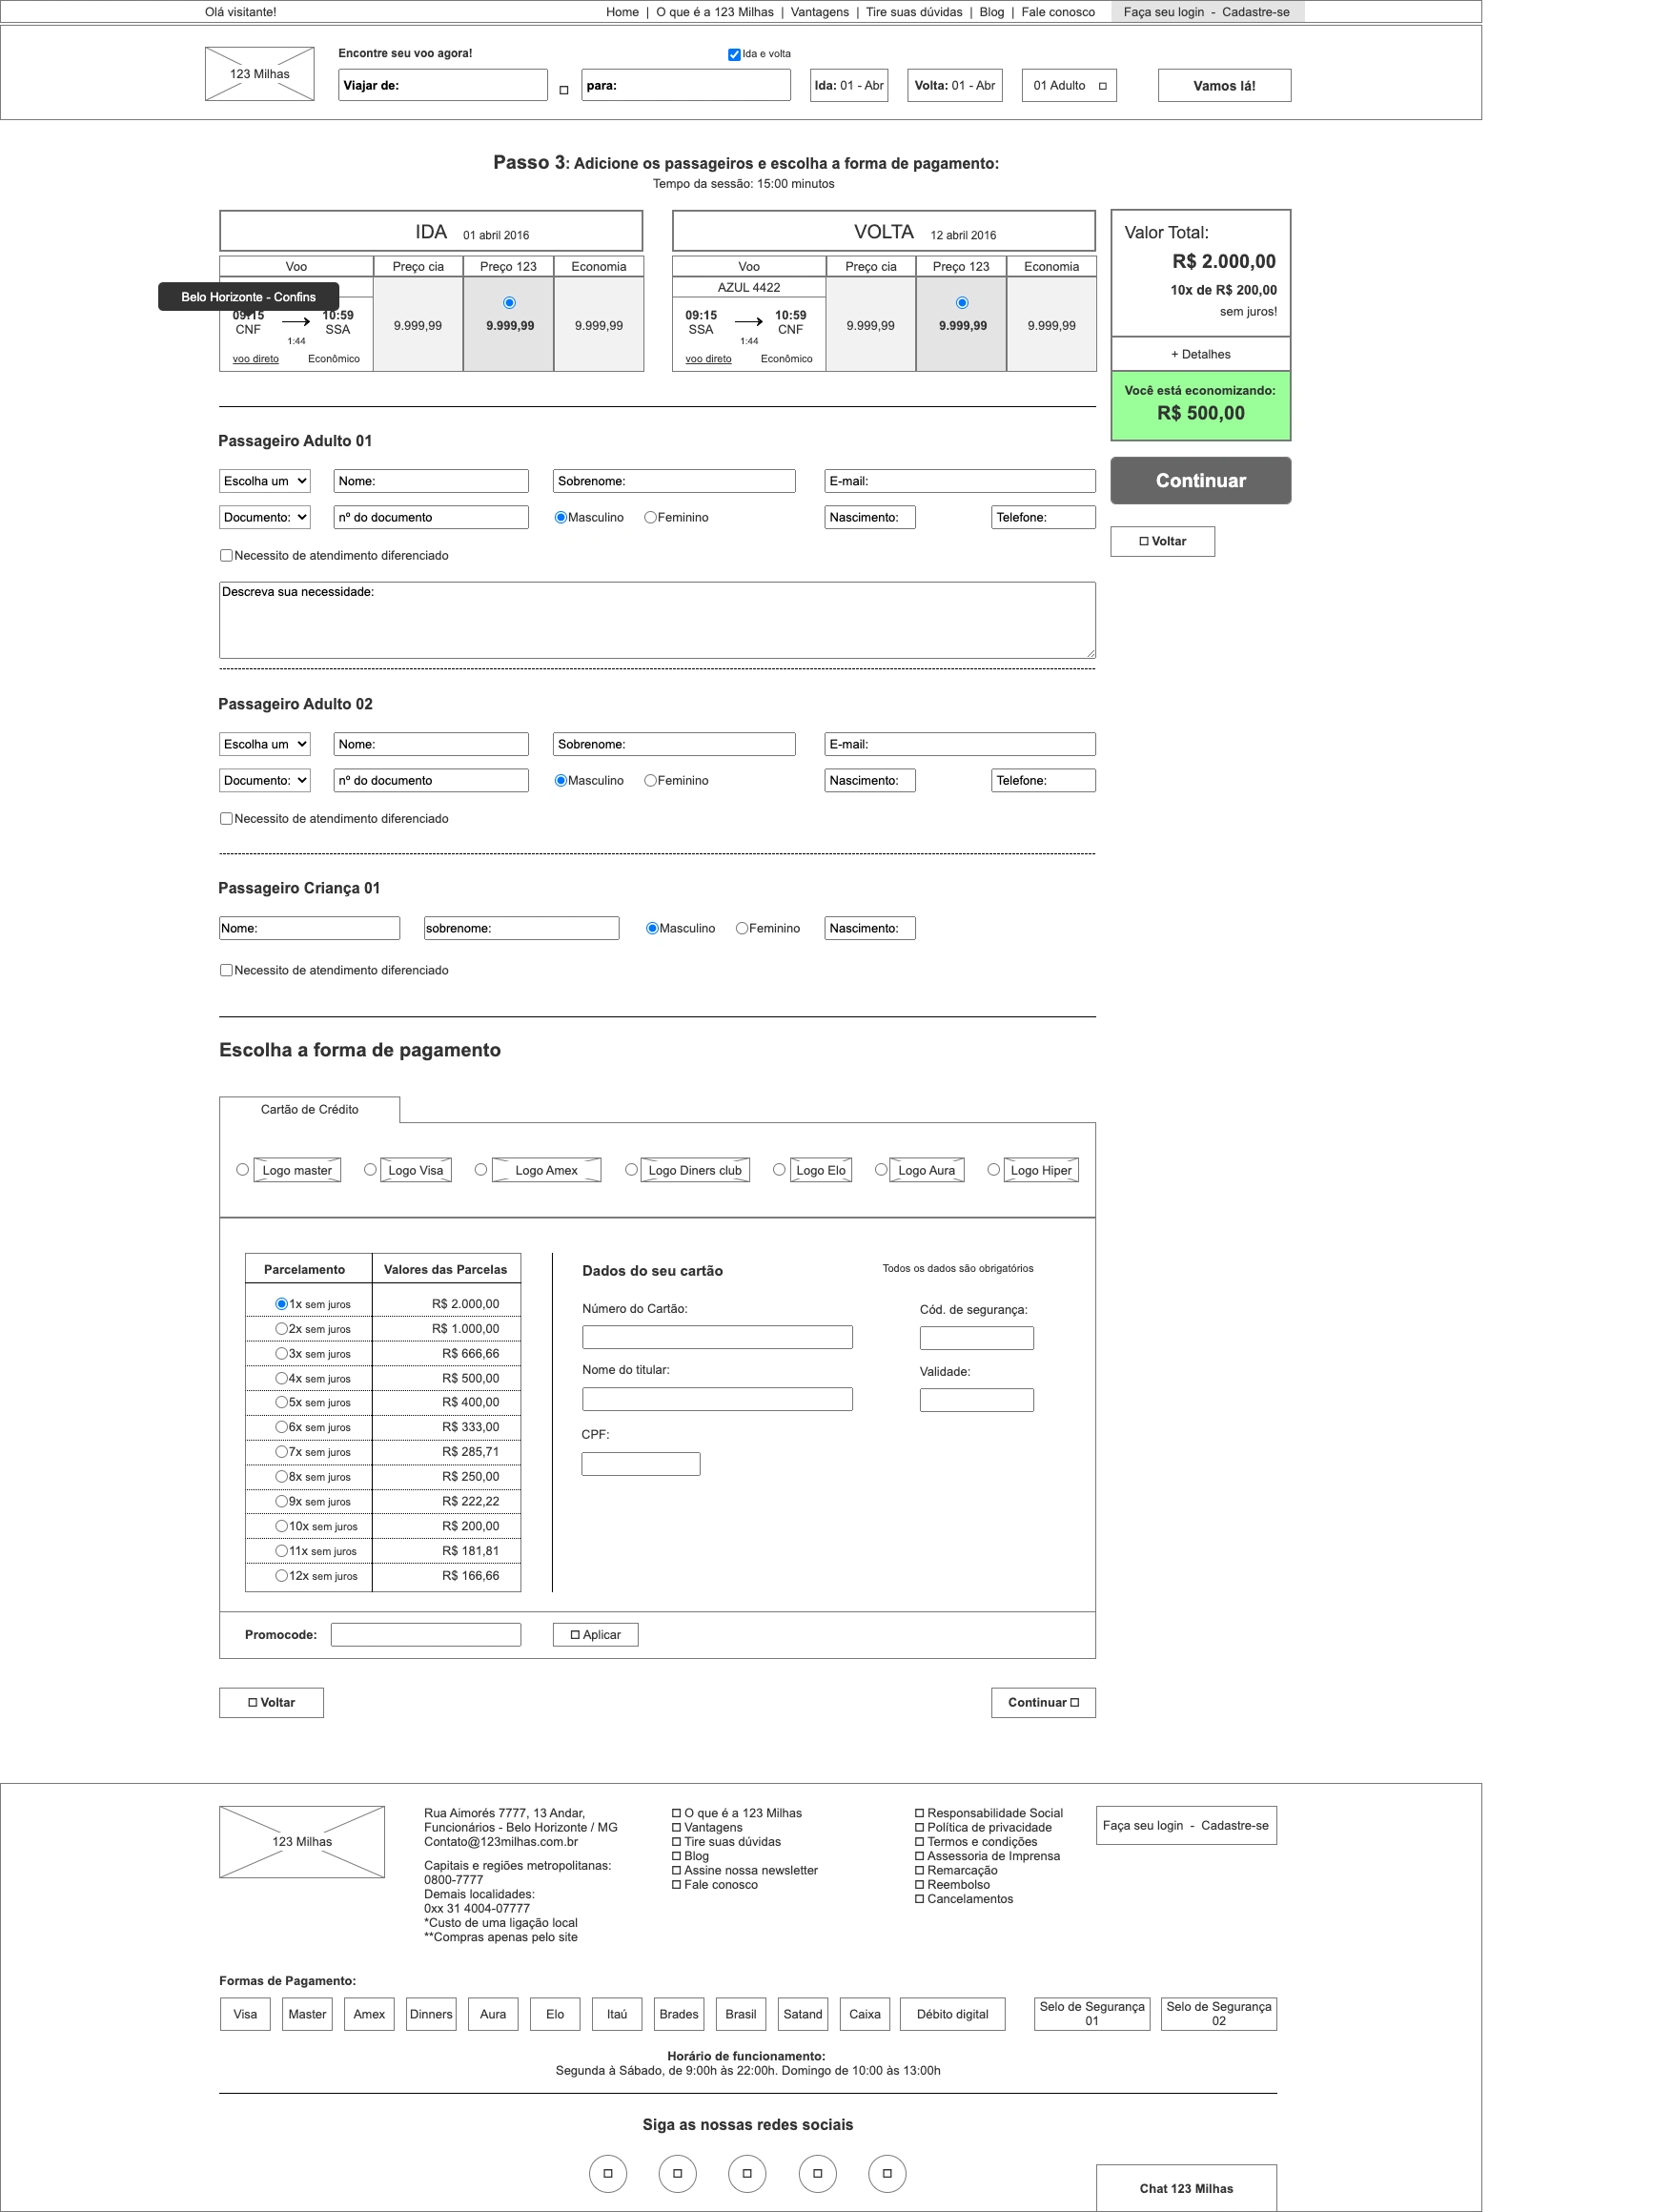
Task: Expand + Detalhes of total value
Action: click(1200, 354)
